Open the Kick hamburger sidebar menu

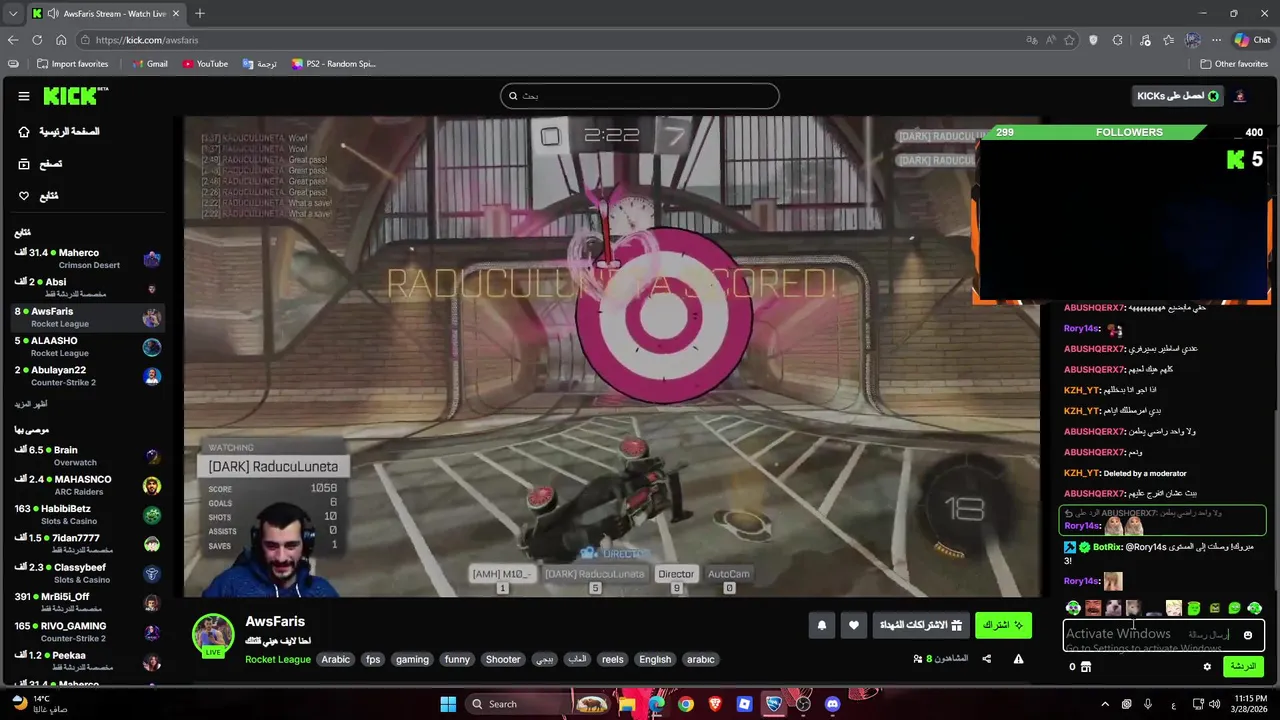coord(23,96)
